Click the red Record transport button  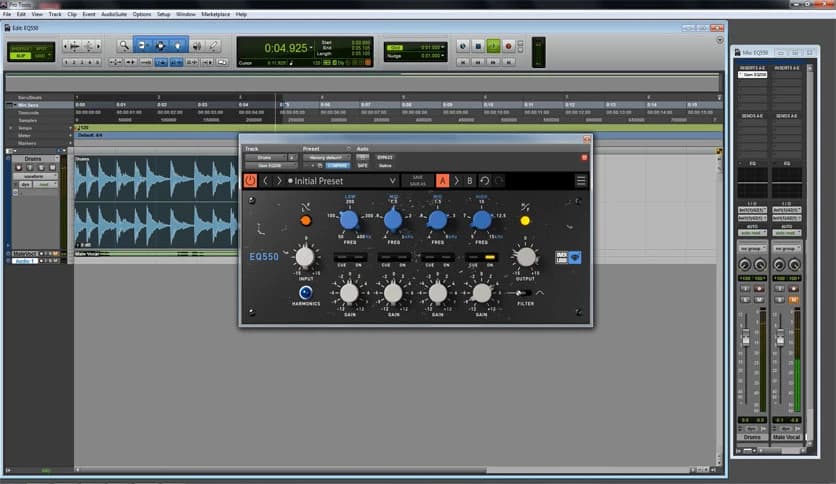pyautogui.click(x=508, y=46)
